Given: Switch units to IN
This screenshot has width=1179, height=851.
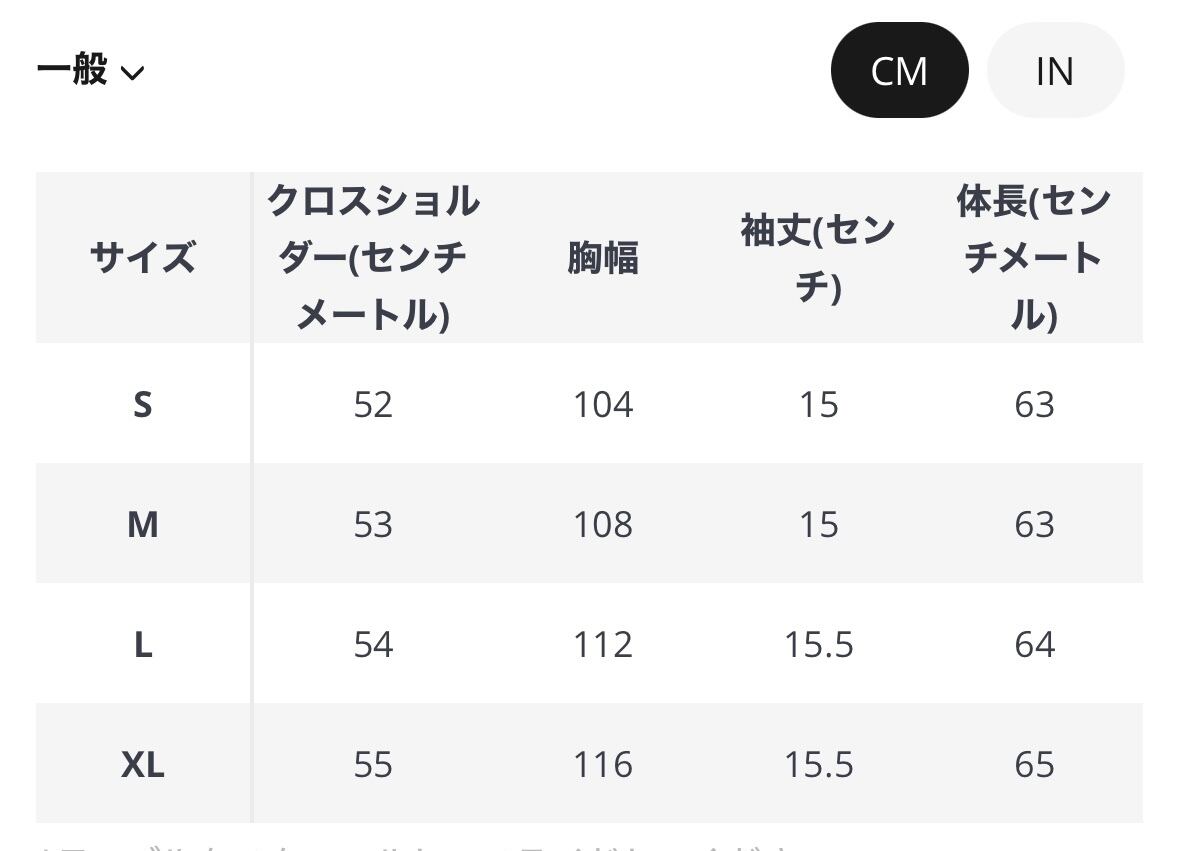Looking at the screenshot, I should (1055, 71).
